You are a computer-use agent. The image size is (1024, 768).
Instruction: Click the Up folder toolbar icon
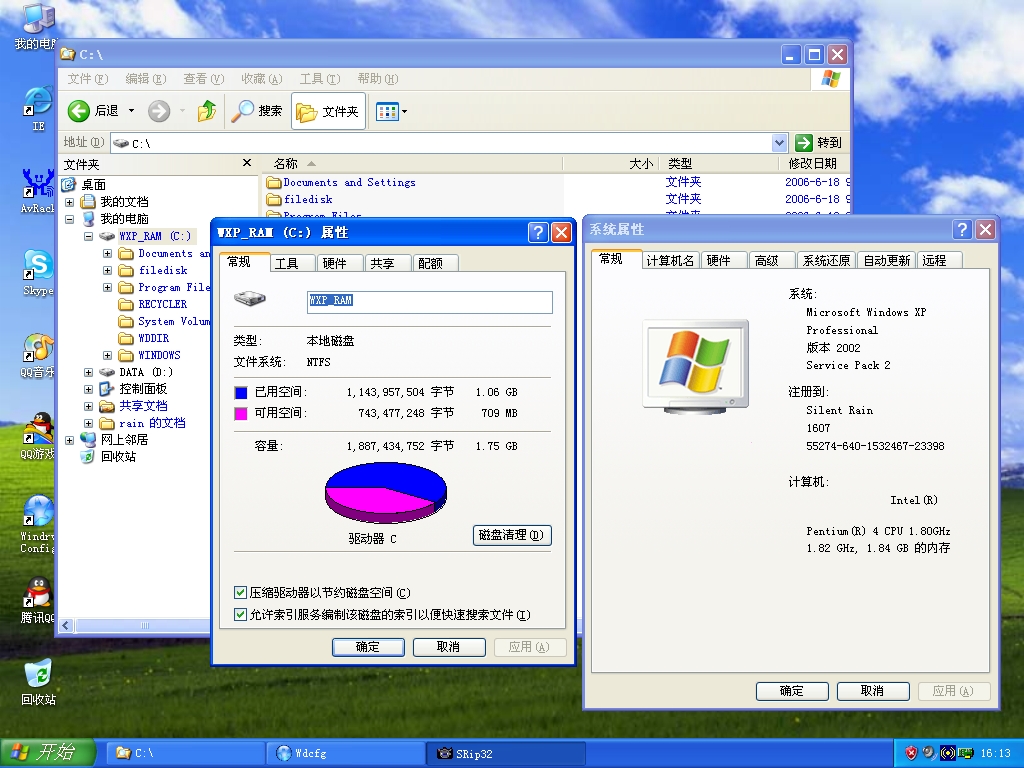point(207,111)
